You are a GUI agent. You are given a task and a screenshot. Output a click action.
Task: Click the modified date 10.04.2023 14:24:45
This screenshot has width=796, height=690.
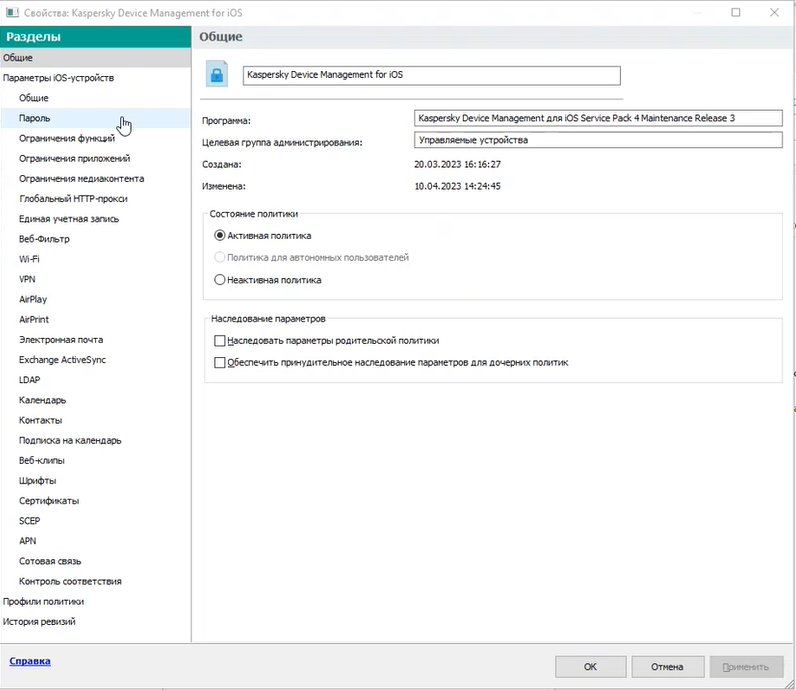(x=457, y=186)
